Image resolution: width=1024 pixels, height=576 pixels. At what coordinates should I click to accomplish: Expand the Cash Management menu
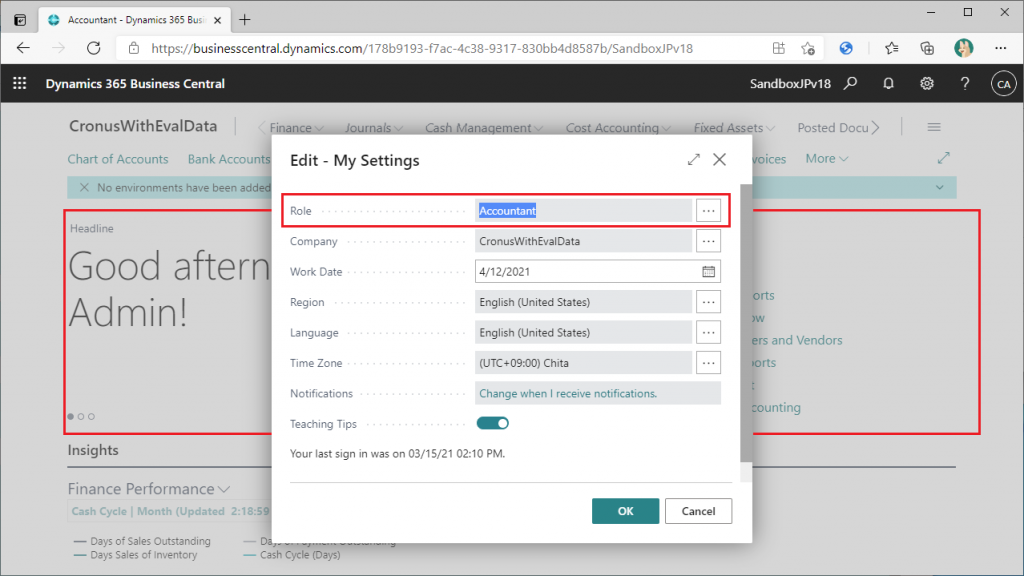pyautogui.click(x=484, y=128)
